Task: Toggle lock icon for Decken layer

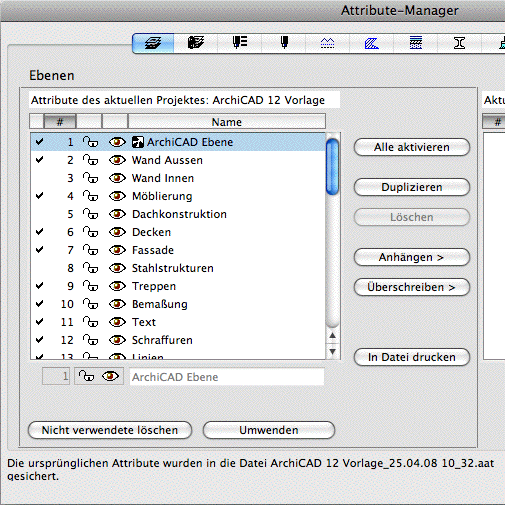Action: coord(90,232)
